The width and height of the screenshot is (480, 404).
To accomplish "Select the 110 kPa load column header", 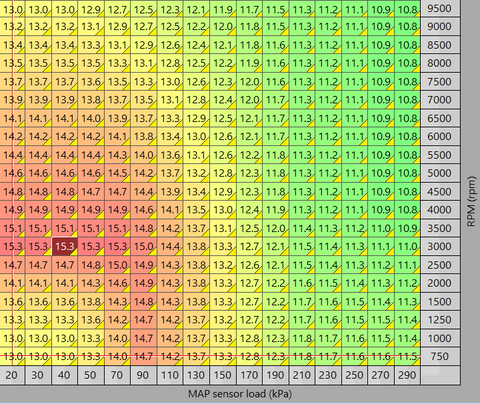I will 170,375.
